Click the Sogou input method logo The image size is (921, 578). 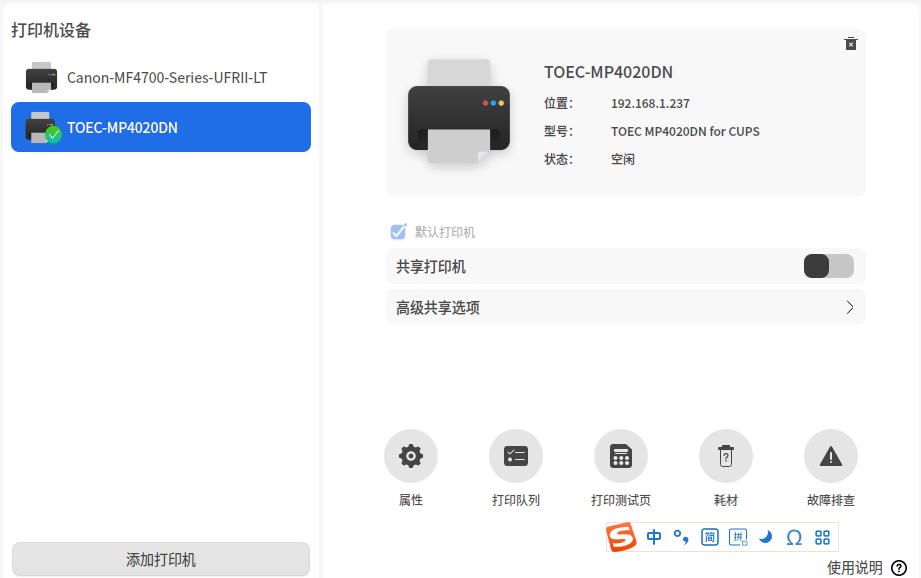click(x=621, y=537)
